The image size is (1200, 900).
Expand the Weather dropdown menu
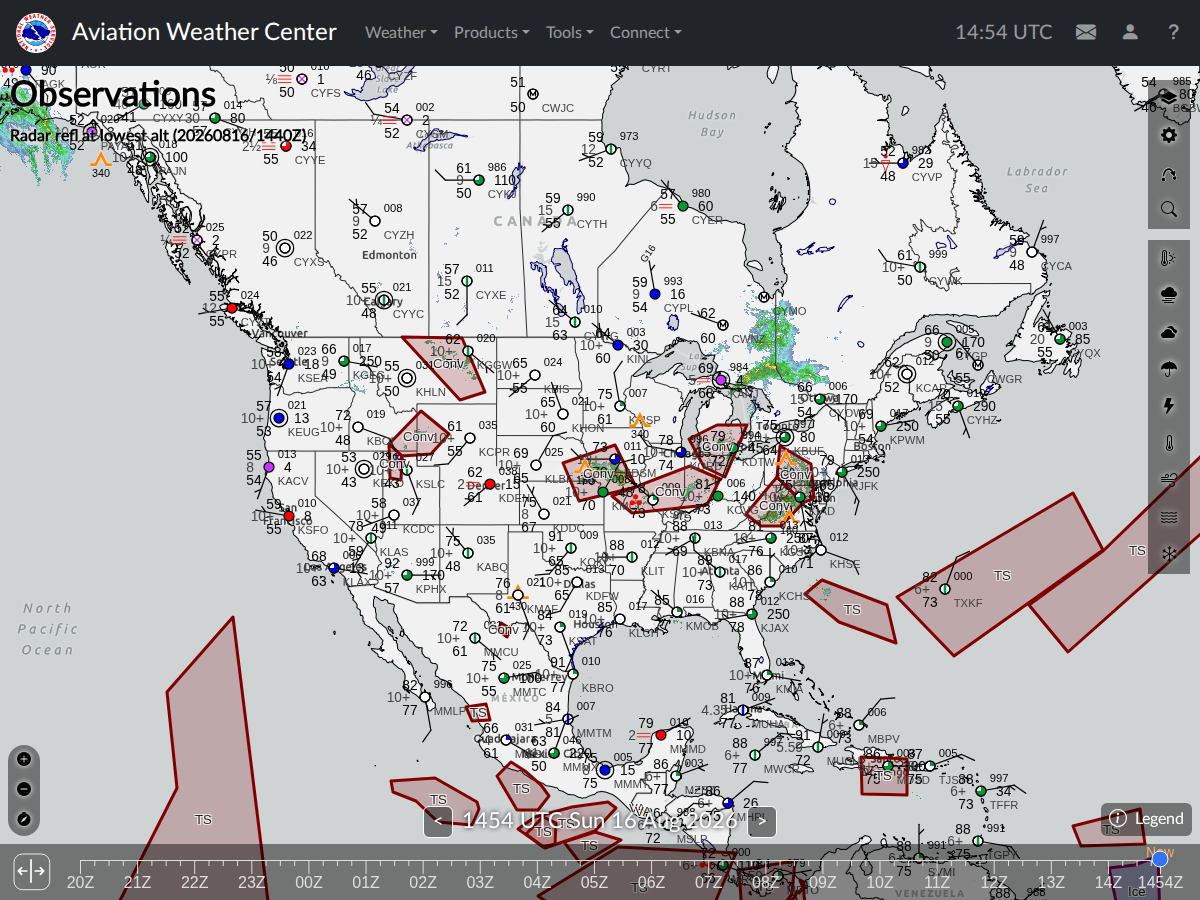401,32
